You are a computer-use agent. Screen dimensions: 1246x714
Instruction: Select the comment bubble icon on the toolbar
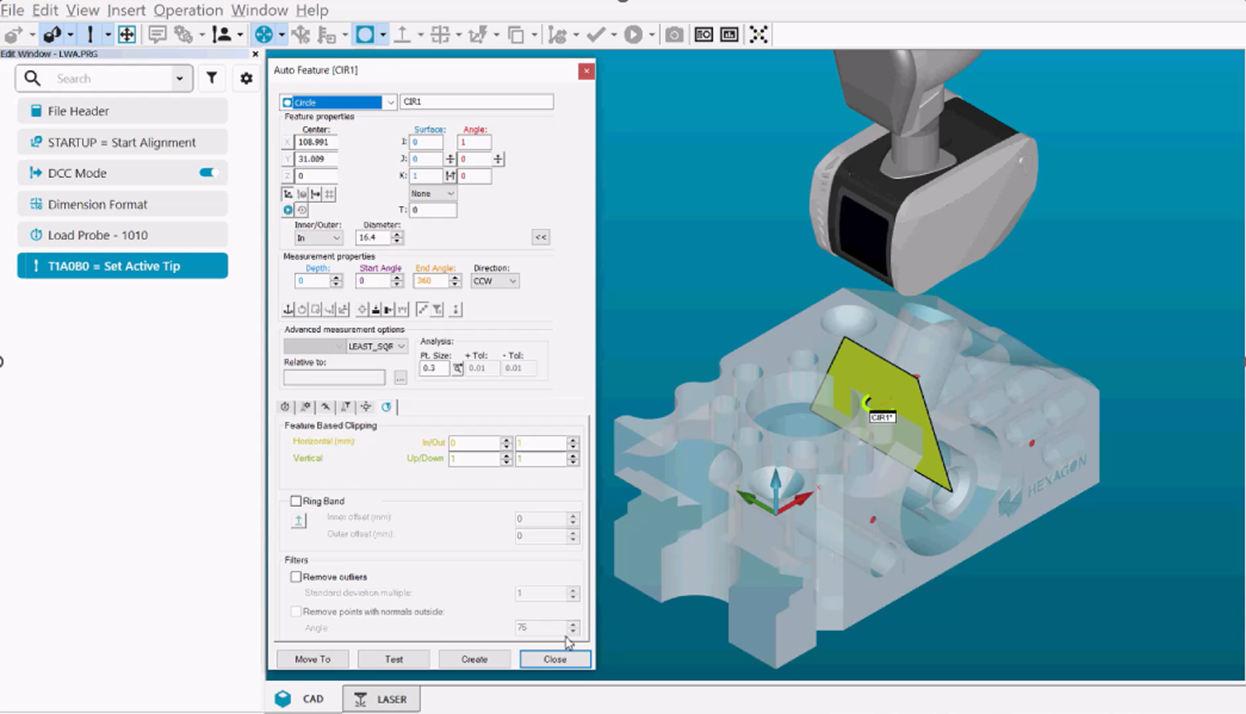(157, 33)
